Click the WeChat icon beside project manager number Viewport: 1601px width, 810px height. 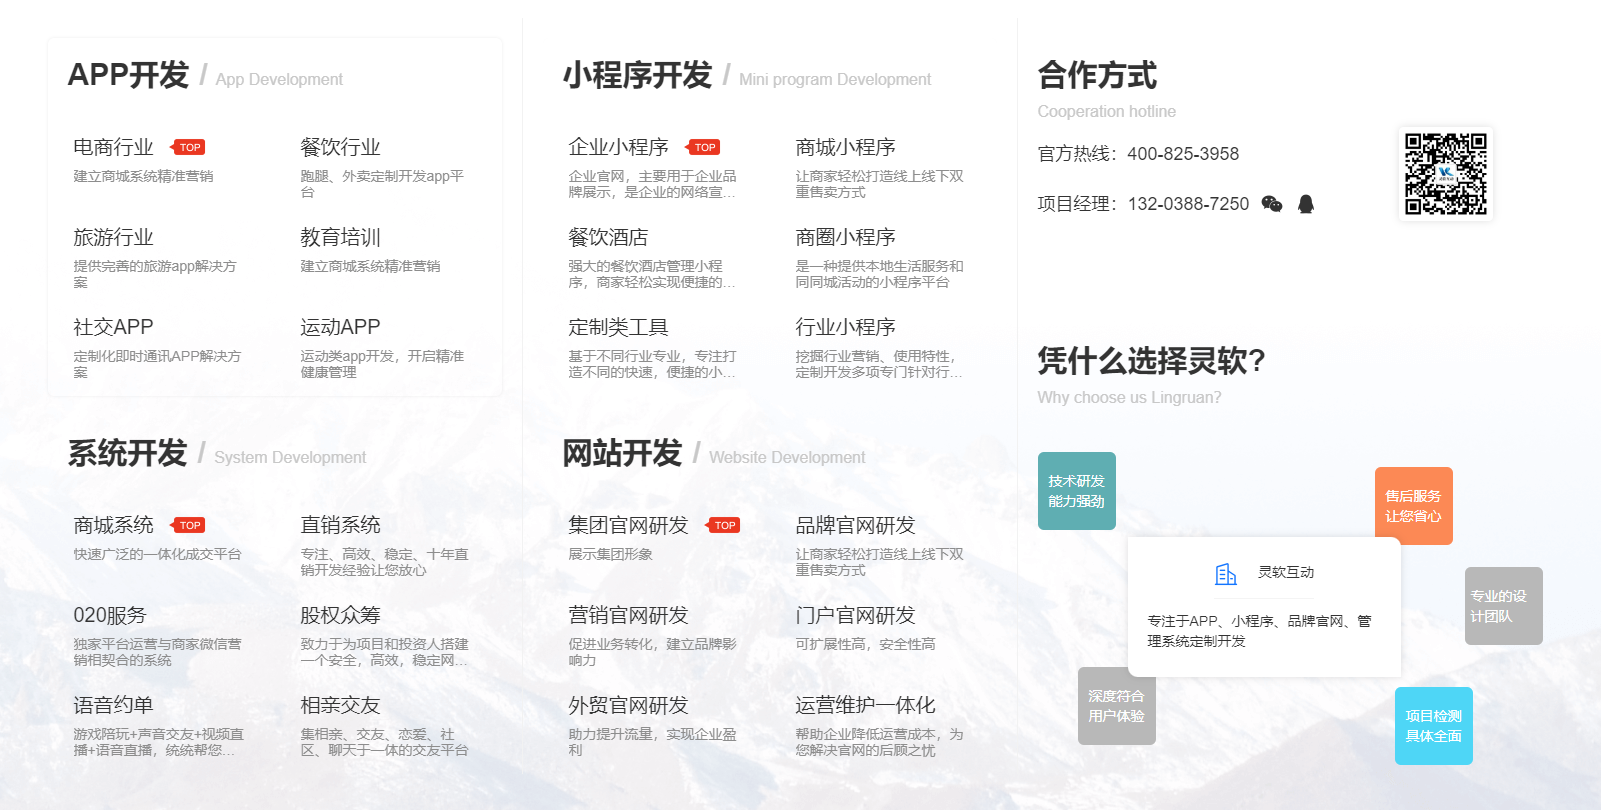[1271, 204]
